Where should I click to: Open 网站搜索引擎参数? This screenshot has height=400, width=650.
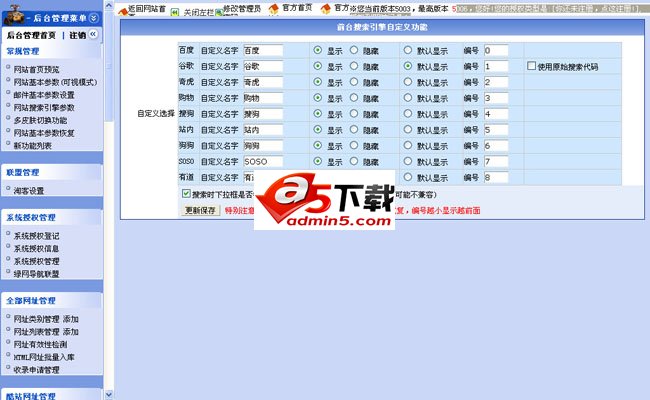tap(44, 107)
